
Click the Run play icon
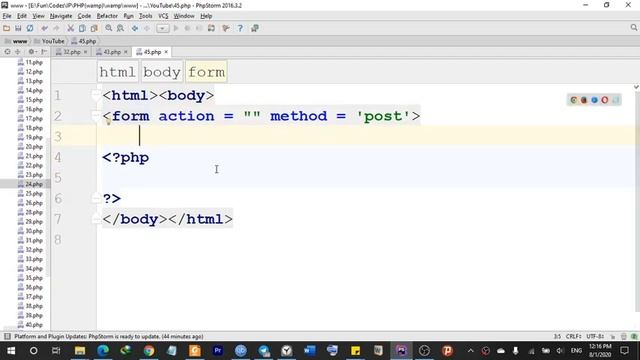coord(176,28)
